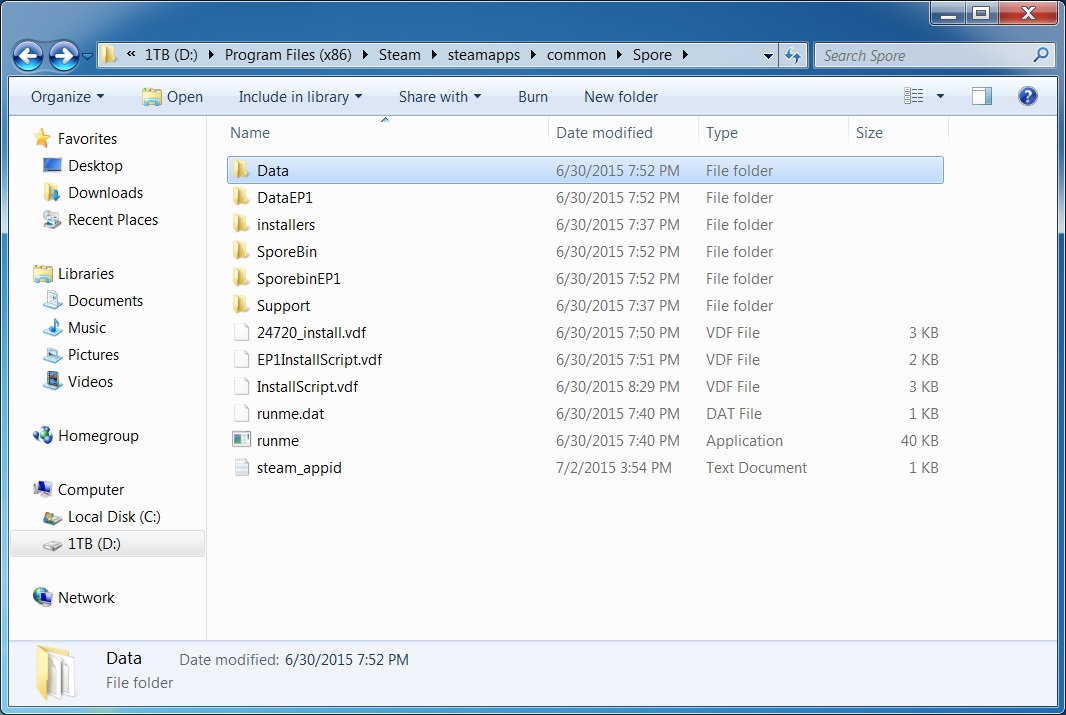The image size is (1066, 715).
Task: Expand the address bar history dropdown
Action: click(768, 56)
